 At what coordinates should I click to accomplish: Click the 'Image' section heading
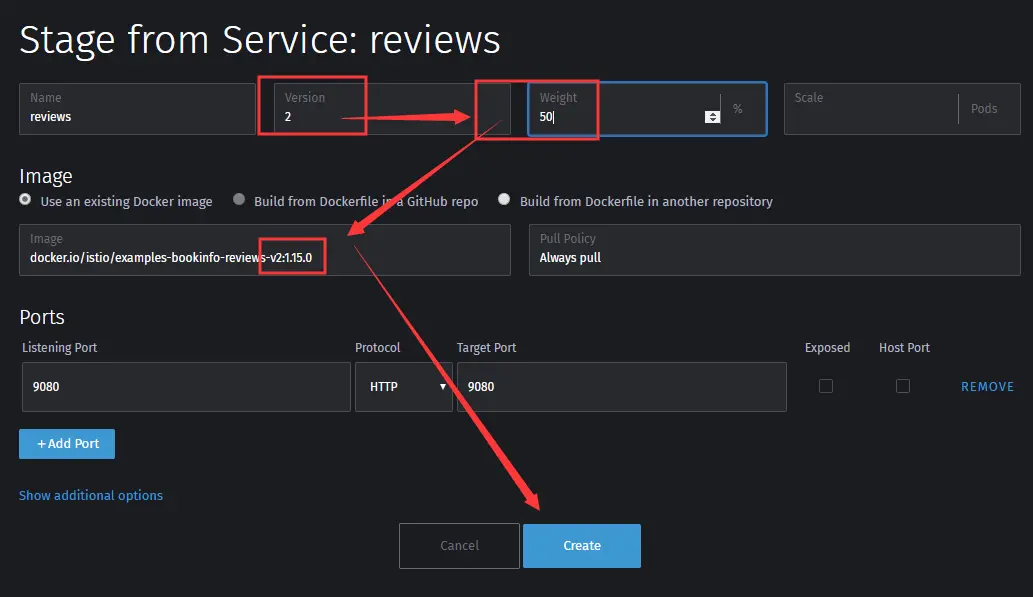(45, 176)
